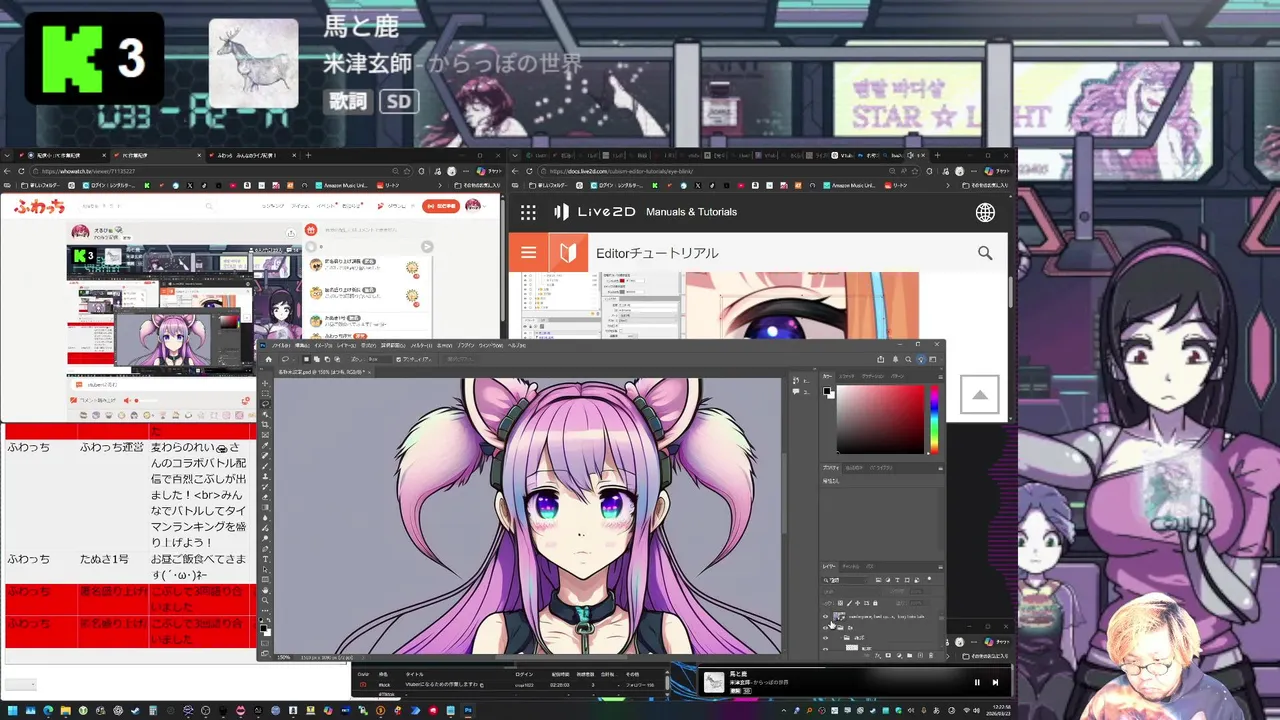This screenshot has height=720, width=1280.
Task: Select the Pen tool
Action: click(x=265, y=549)
